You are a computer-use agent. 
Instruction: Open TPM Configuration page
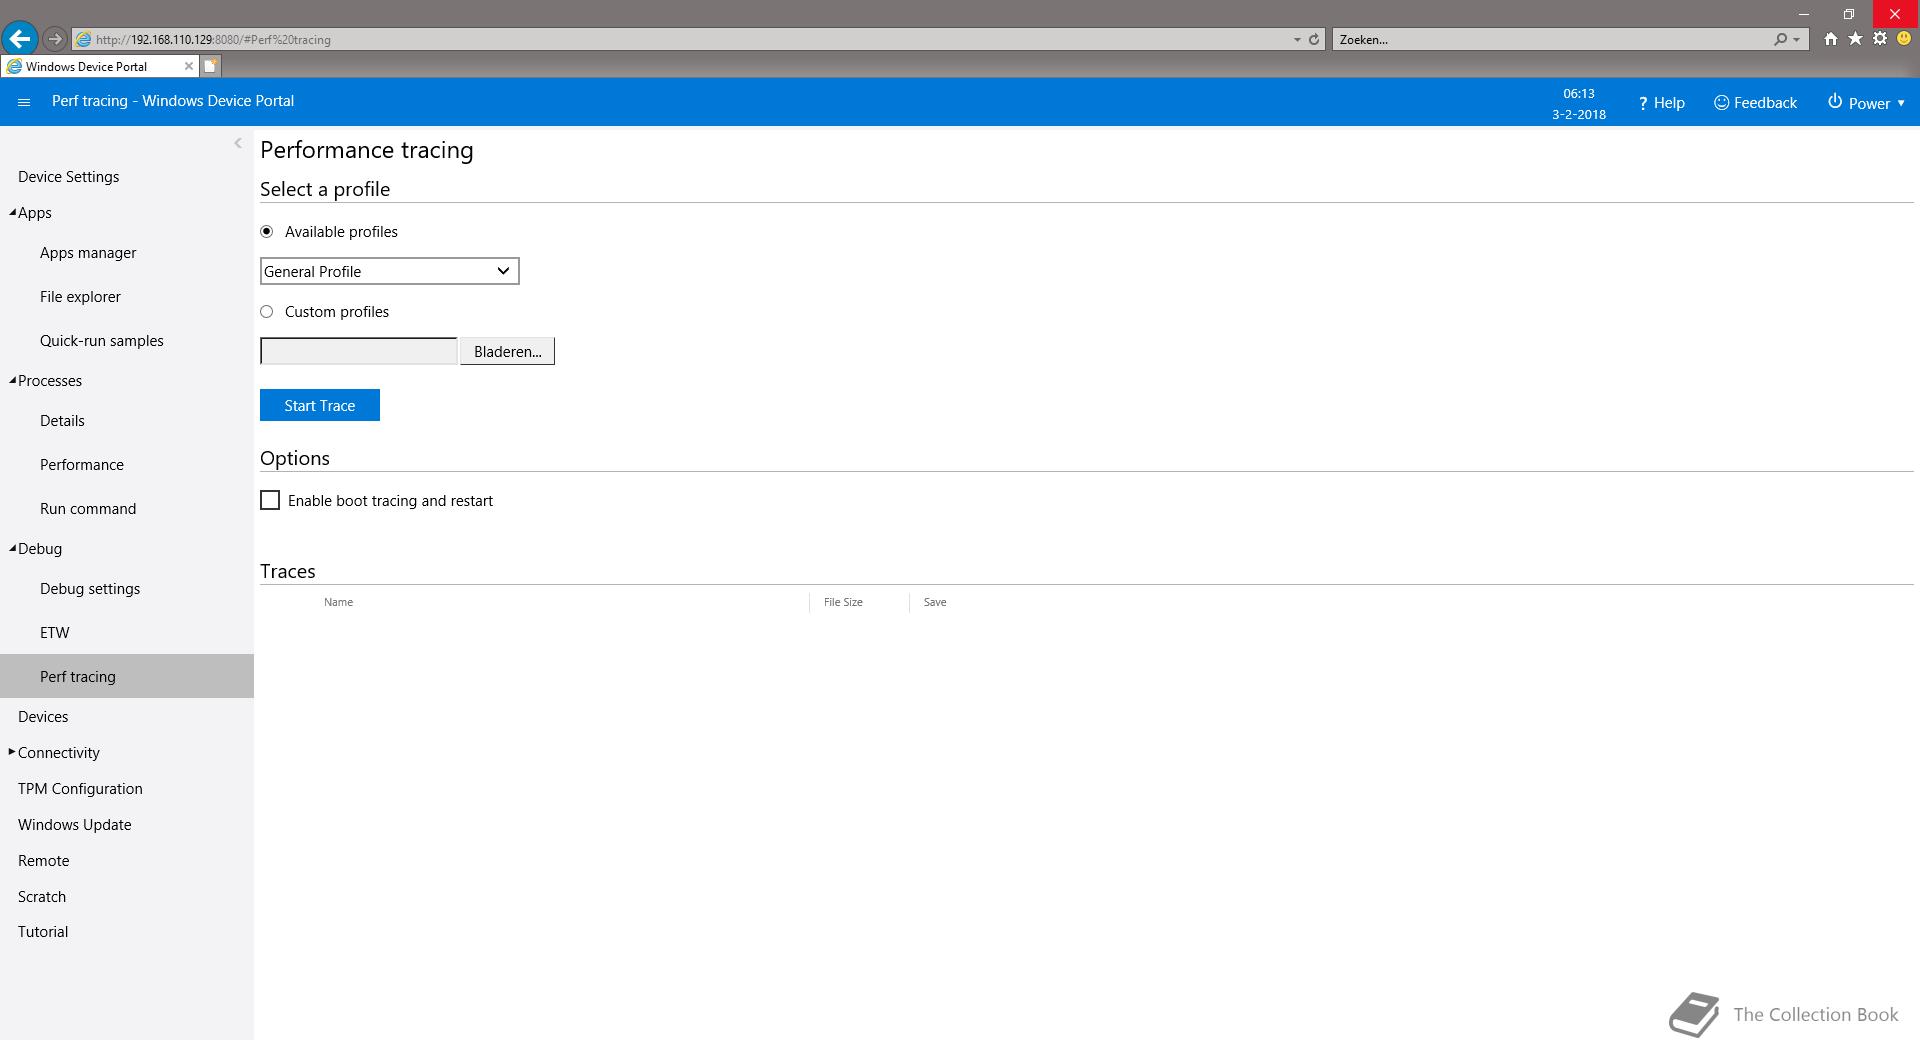80,789
